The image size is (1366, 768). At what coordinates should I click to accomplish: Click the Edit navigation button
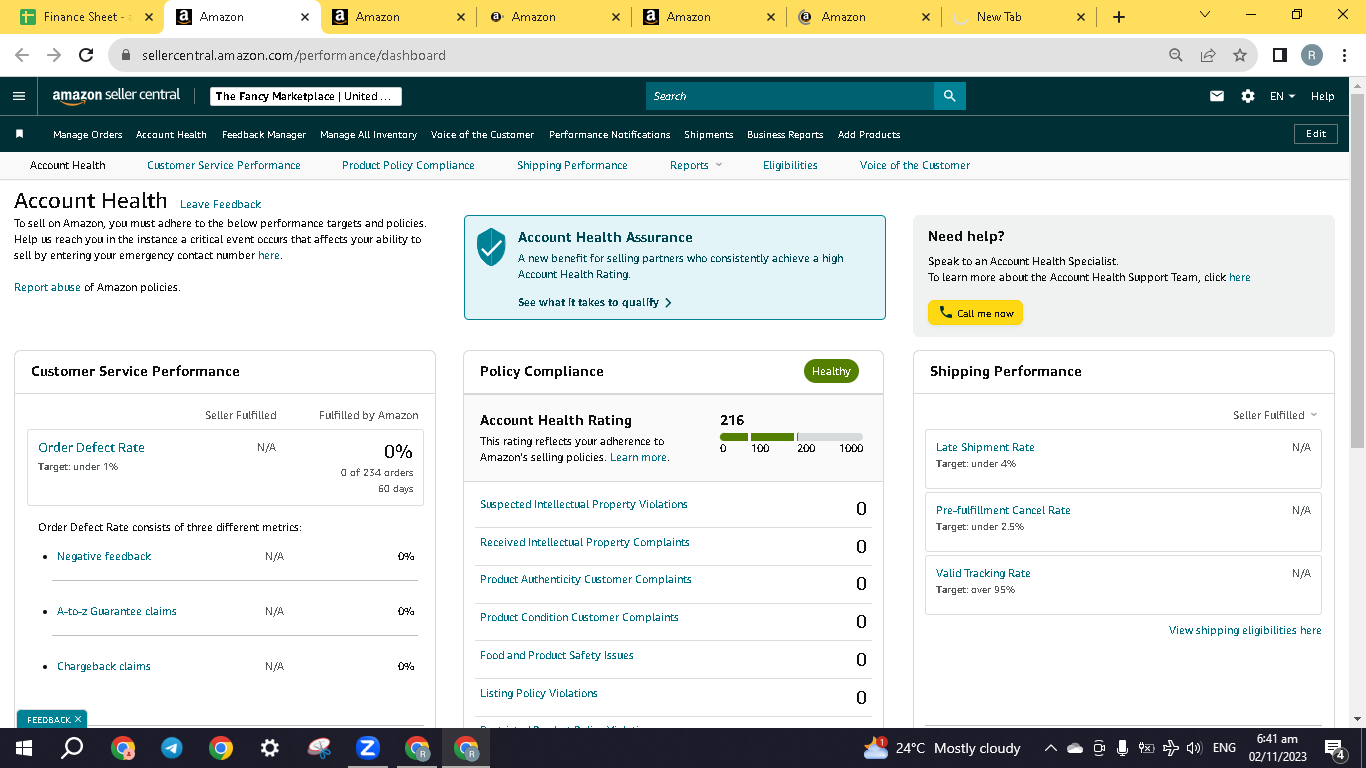click(x=1316, y=134)
